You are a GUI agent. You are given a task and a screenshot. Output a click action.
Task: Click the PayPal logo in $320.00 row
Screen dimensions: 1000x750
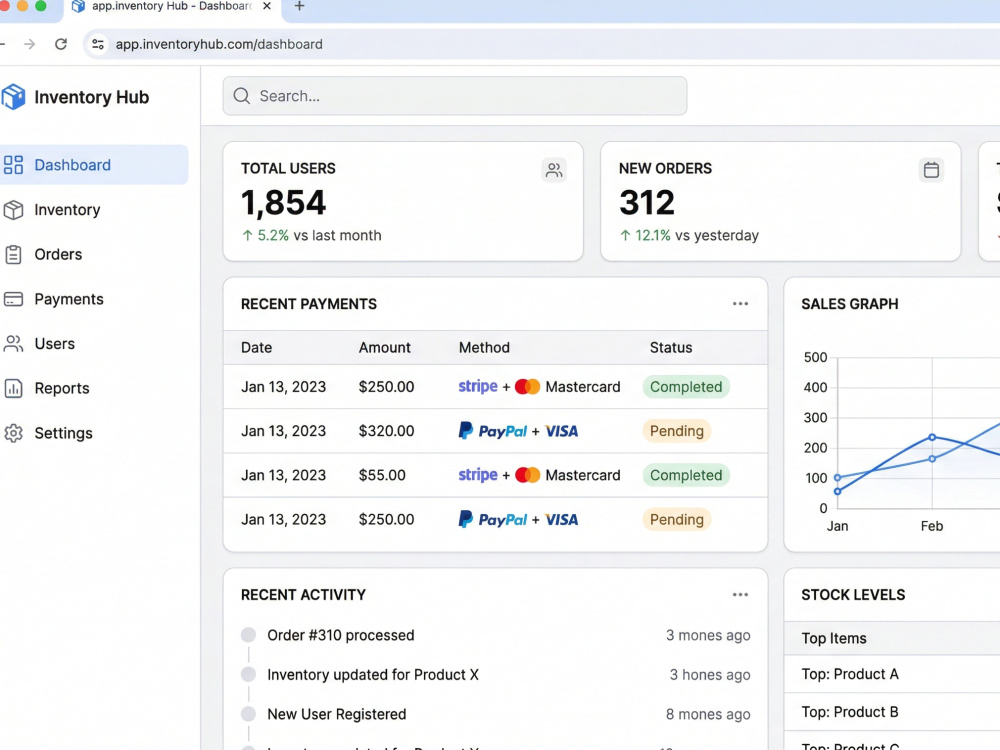pos(493,431)
